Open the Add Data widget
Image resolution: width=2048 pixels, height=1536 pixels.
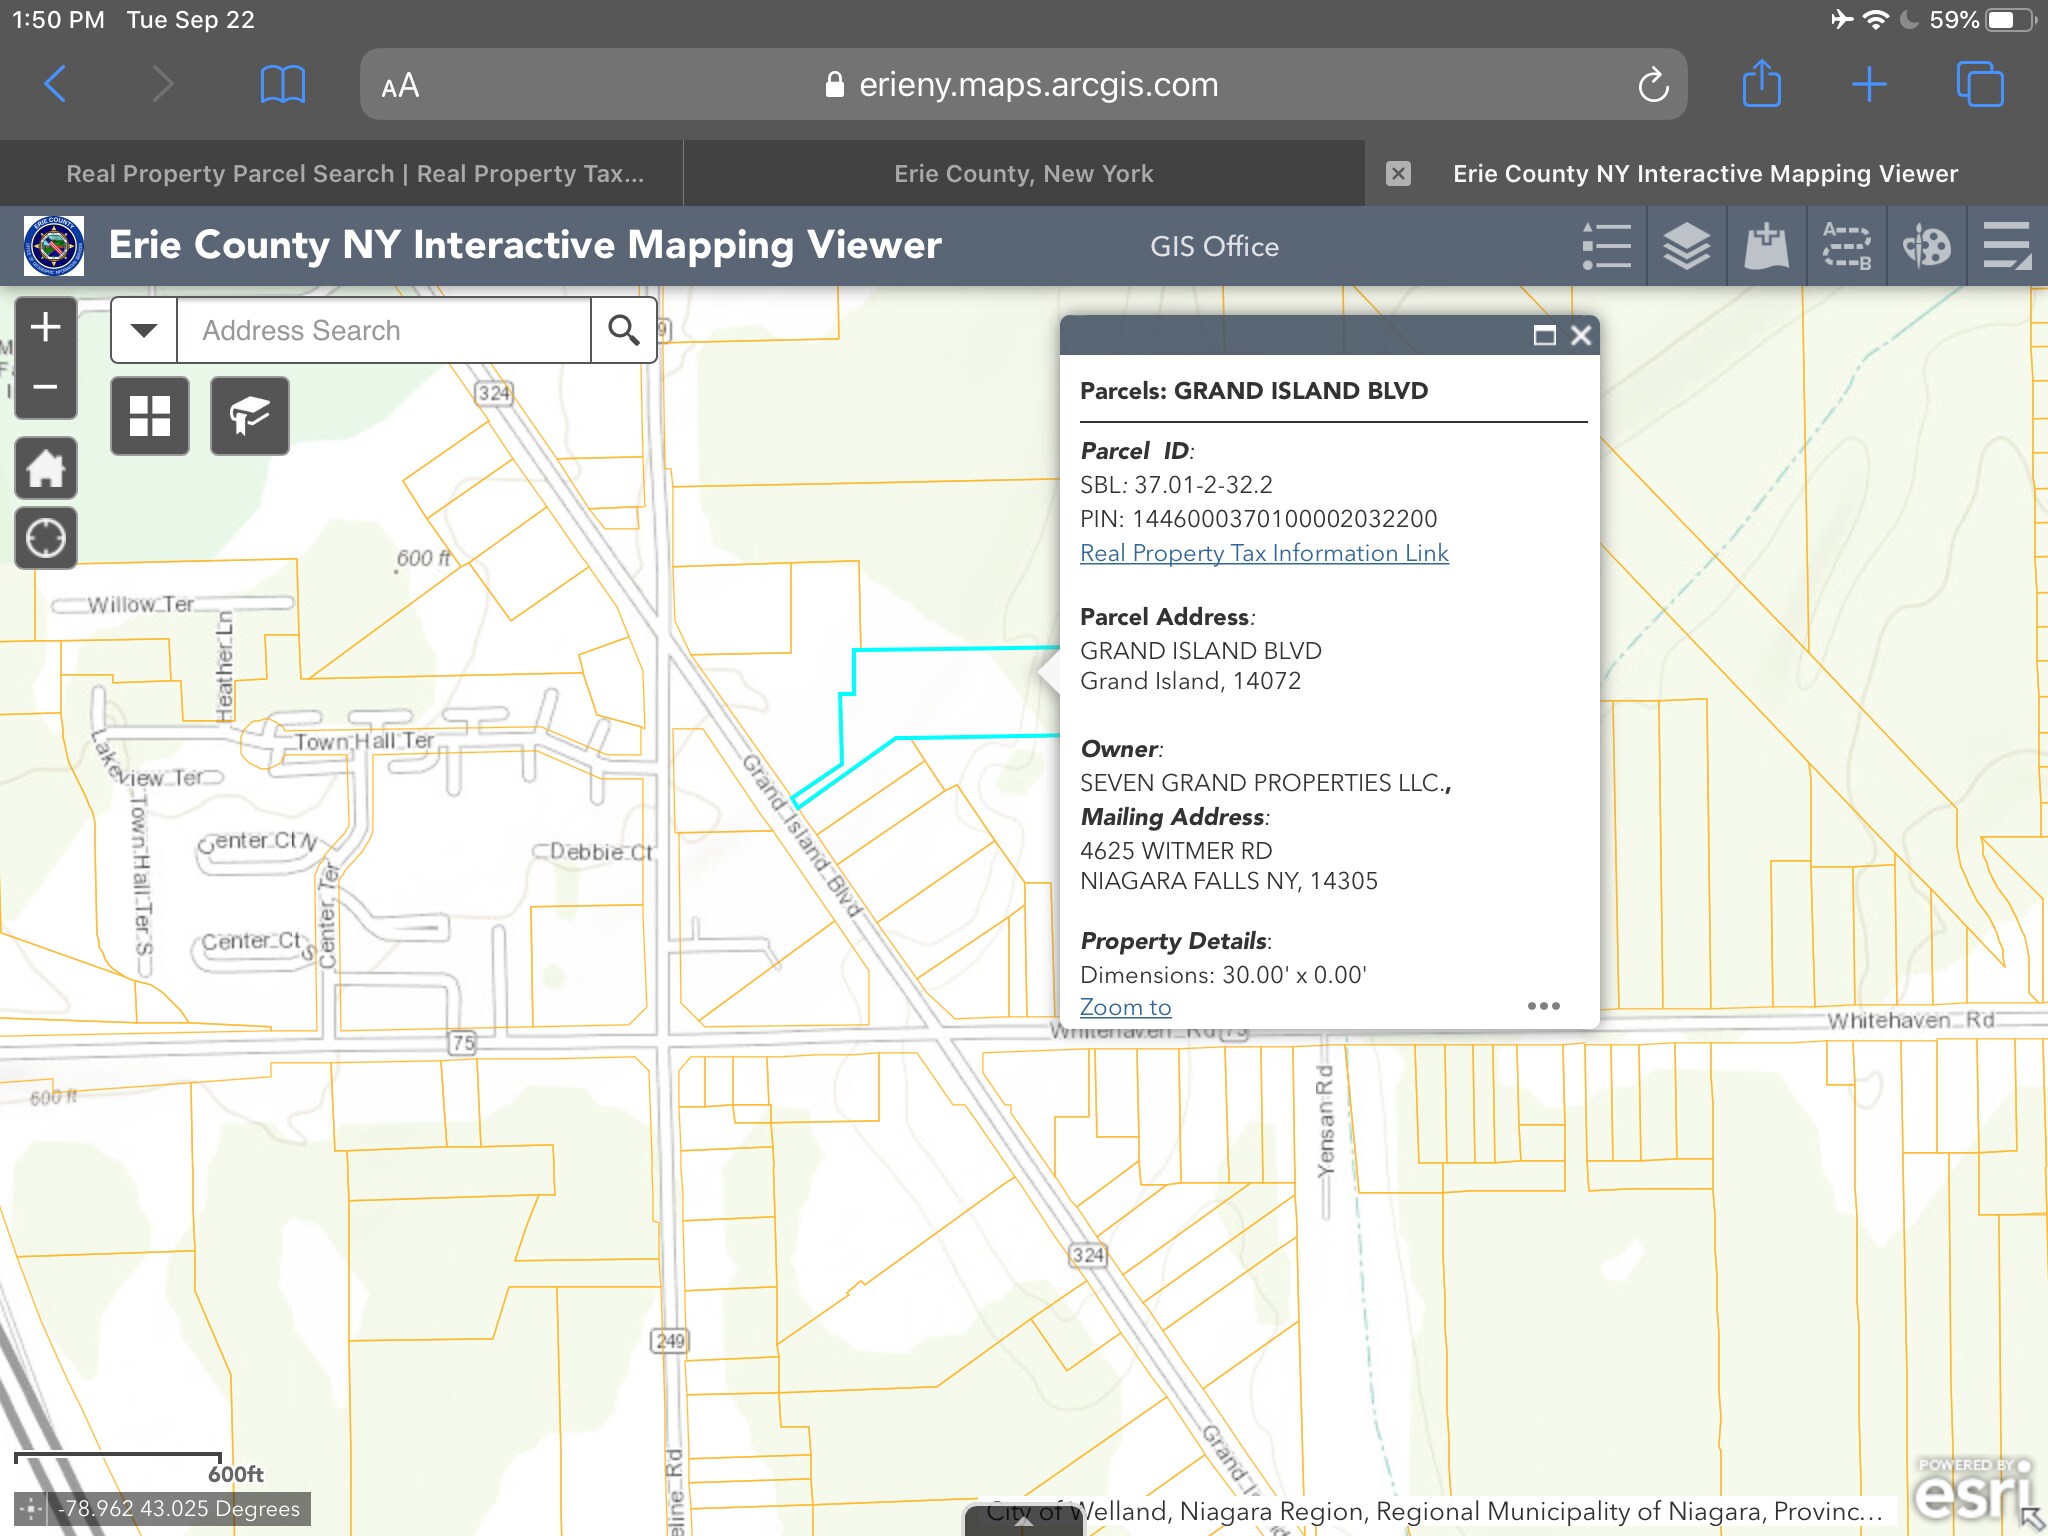(x=1766, y=246)
